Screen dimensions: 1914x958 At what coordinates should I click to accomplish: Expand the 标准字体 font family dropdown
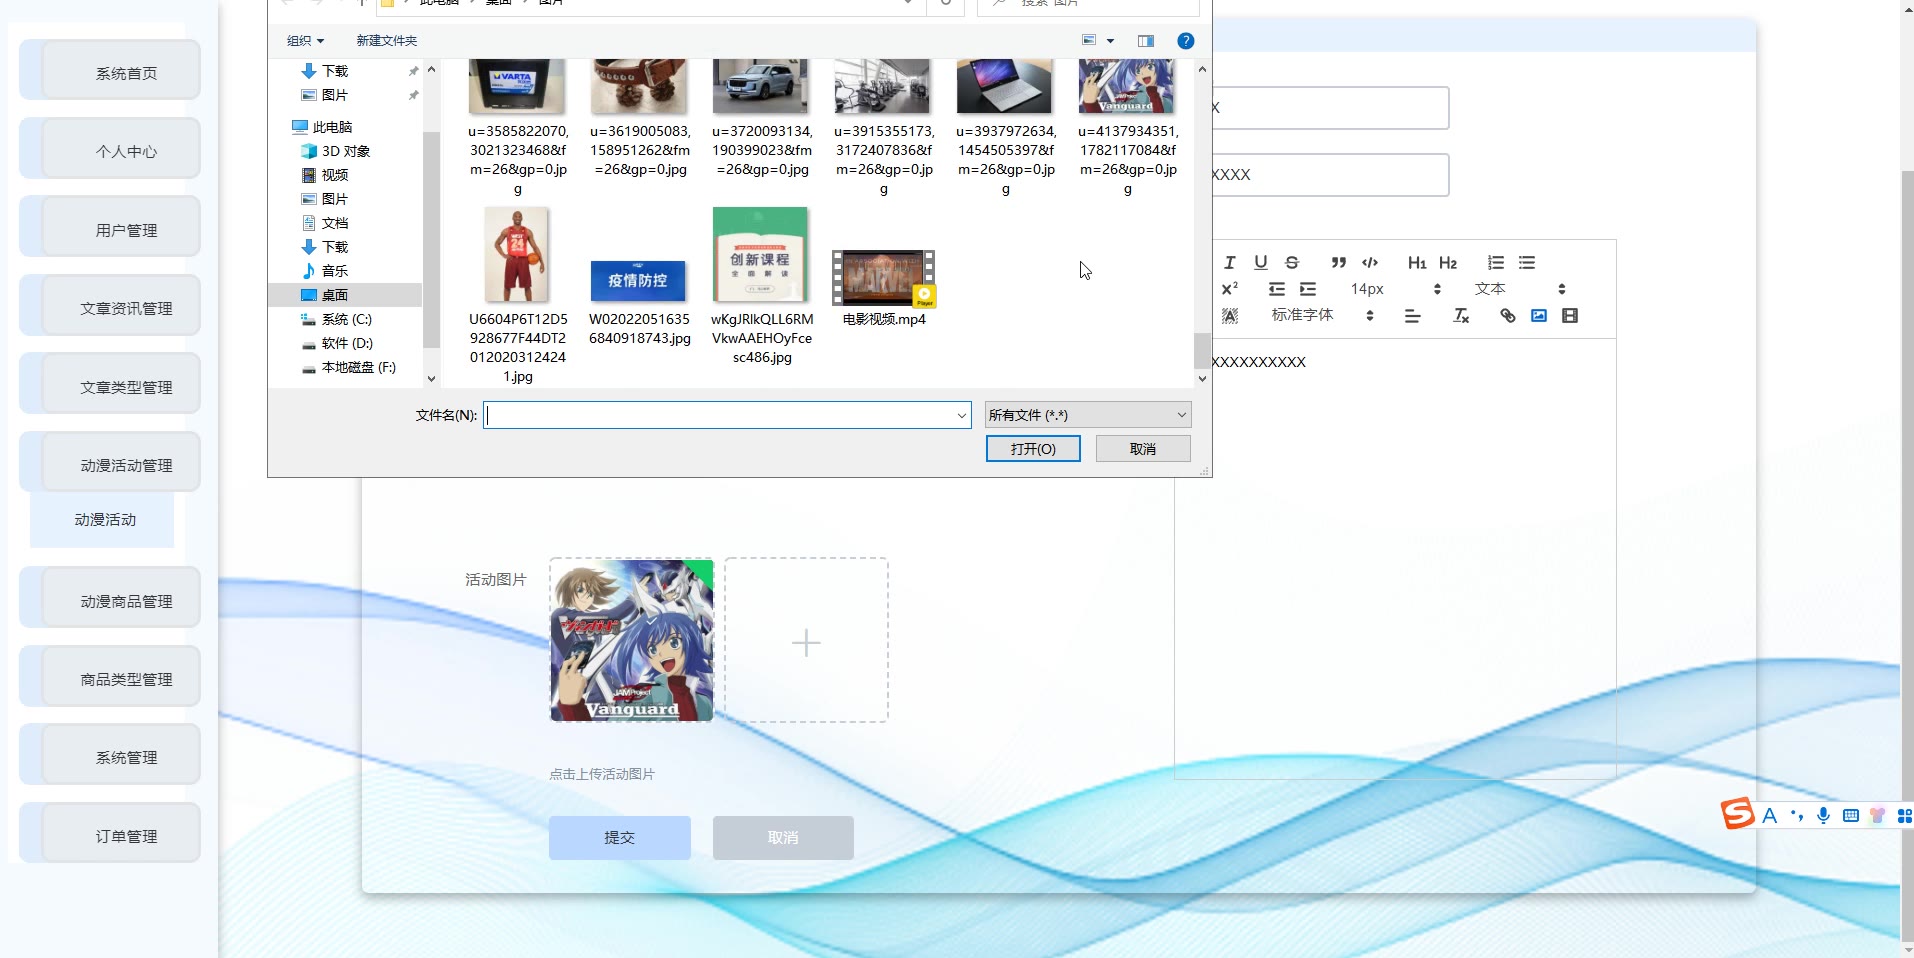1322,316
